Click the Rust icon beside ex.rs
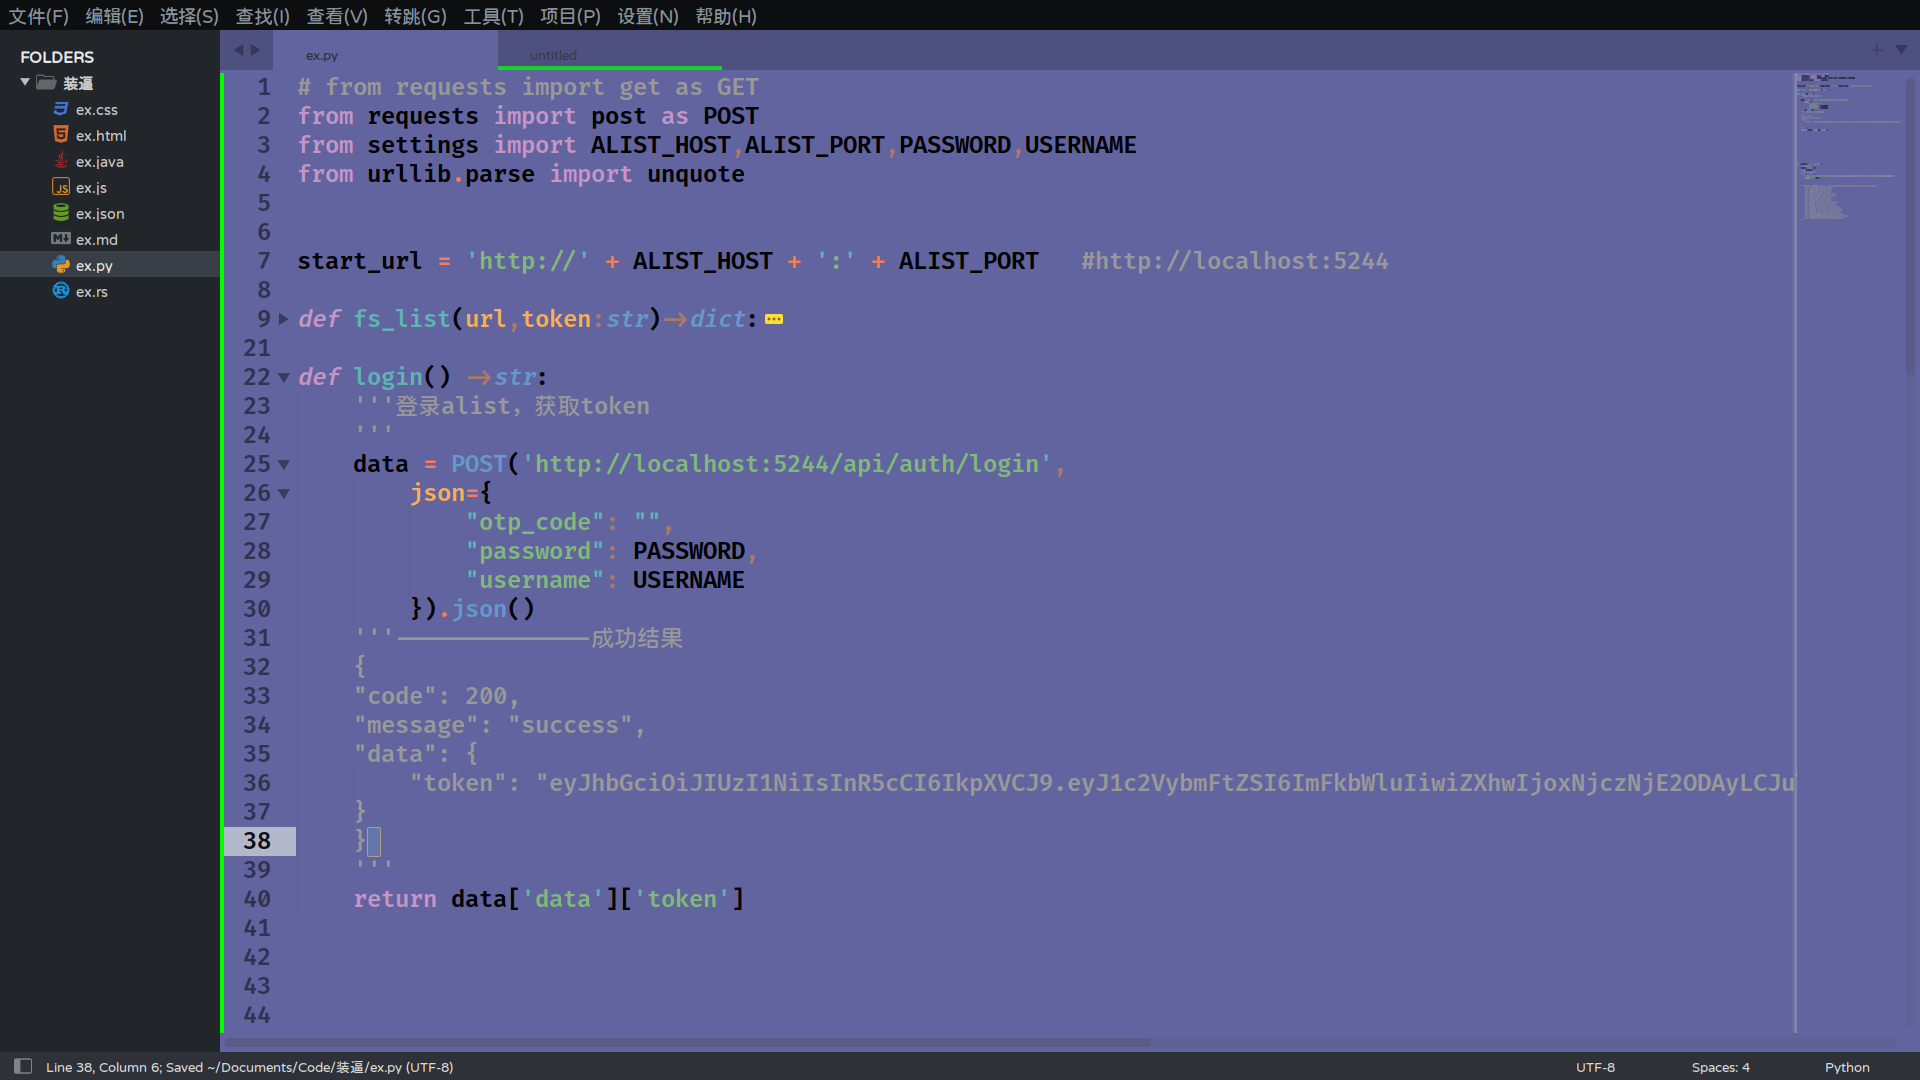 pyautogui.click(x=61, y=291)
